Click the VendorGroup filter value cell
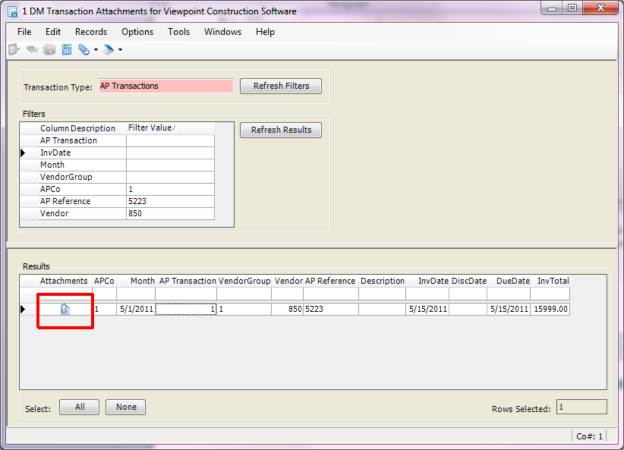Screen dimensions: 624x450 [x=170, y=177]
